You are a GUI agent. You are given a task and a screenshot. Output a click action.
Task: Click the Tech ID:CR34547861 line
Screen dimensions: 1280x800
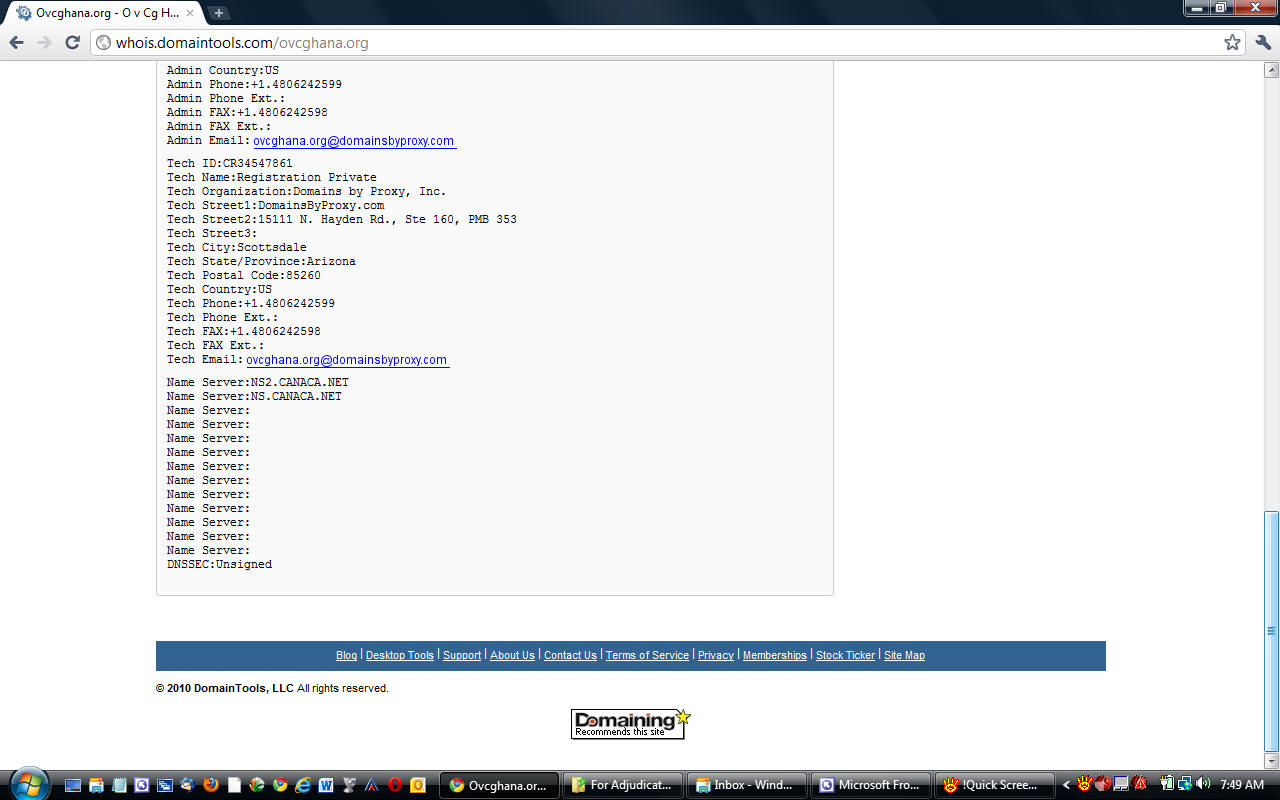230,164
